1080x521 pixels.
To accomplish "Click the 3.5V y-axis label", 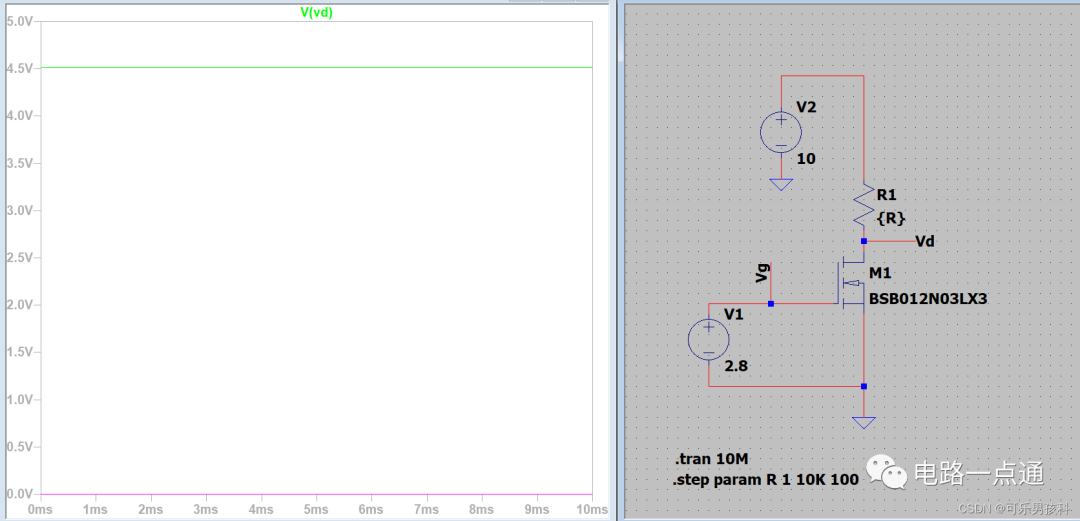I will click(19, 163).
